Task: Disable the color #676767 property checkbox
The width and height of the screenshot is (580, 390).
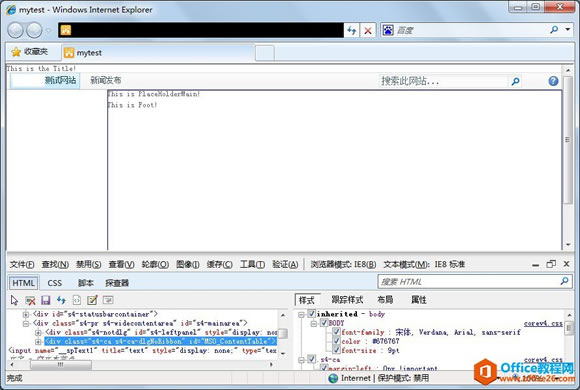Action: [336, 341]
